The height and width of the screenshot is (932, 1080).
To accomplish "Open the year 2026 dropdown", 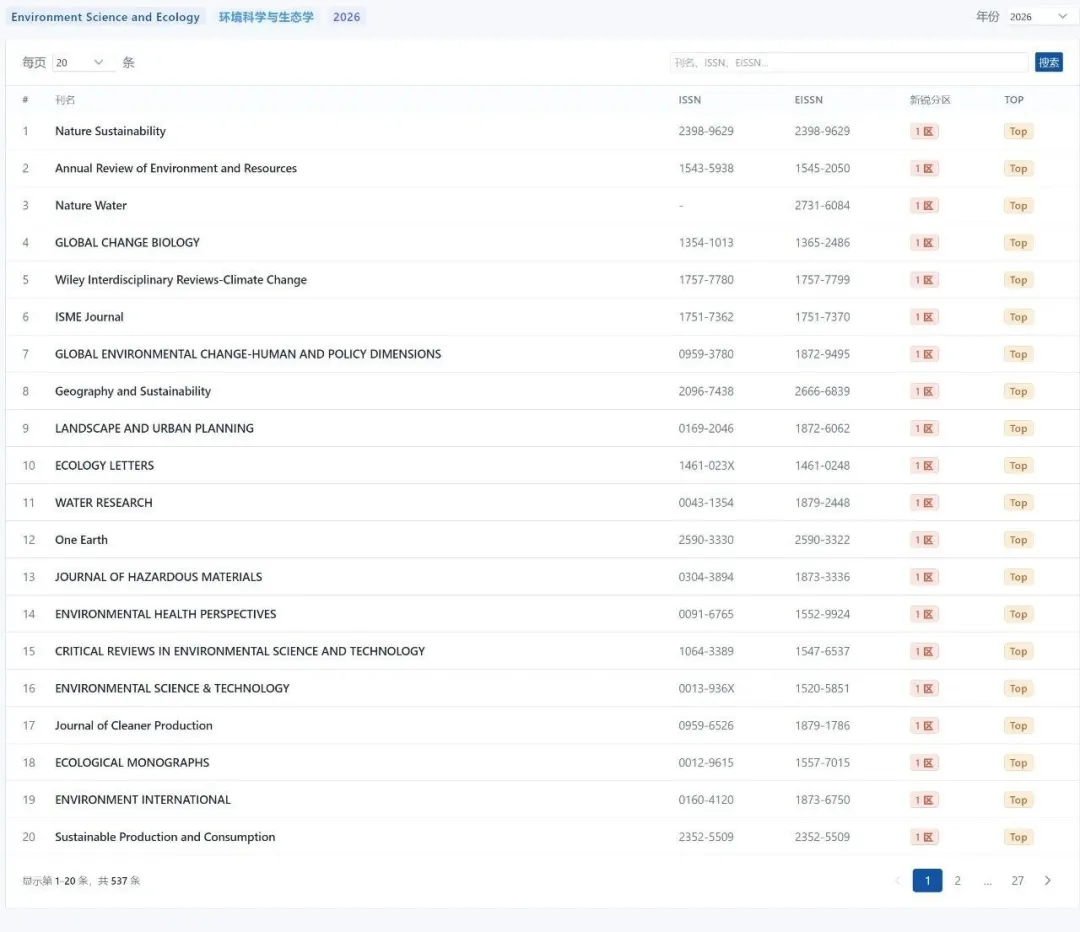I will tap(1038, 17).
